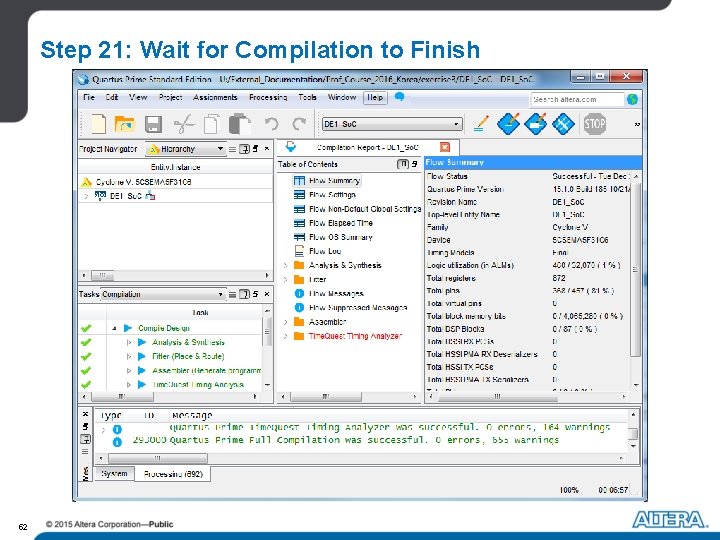Screen dimensions: 720x540
Task: Expand the Analysis & Synthesis report folder
Action: click(285, 265)
